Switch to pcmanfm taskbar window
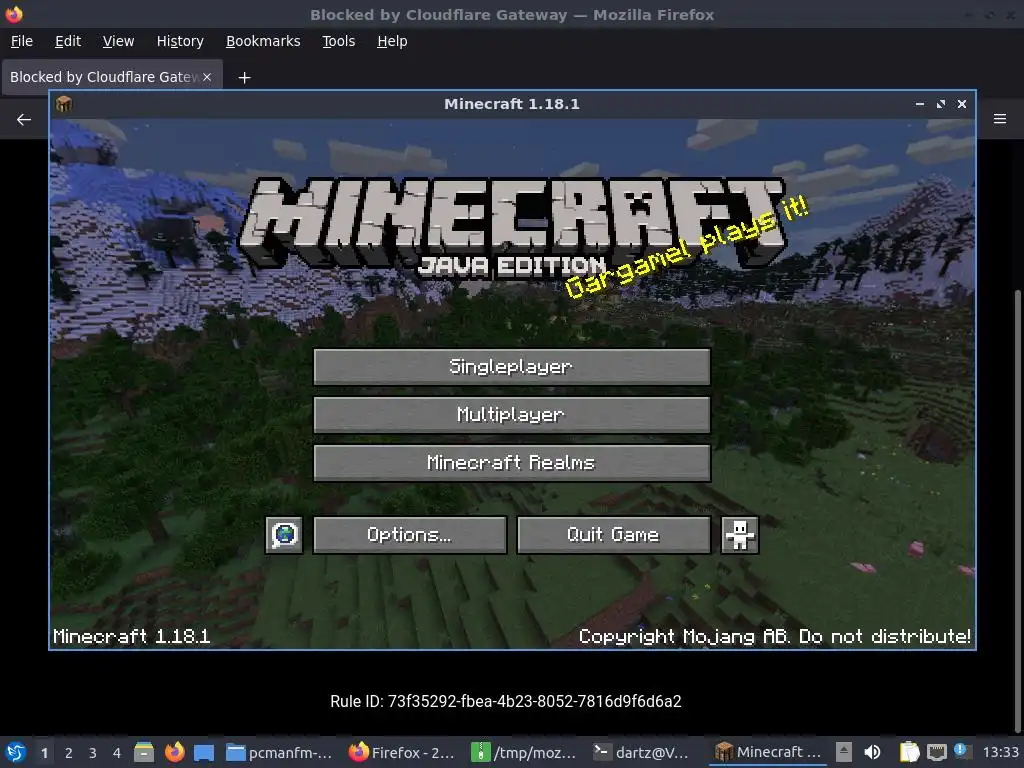Viewport: 1024px width, 768px height. point(279,752)
